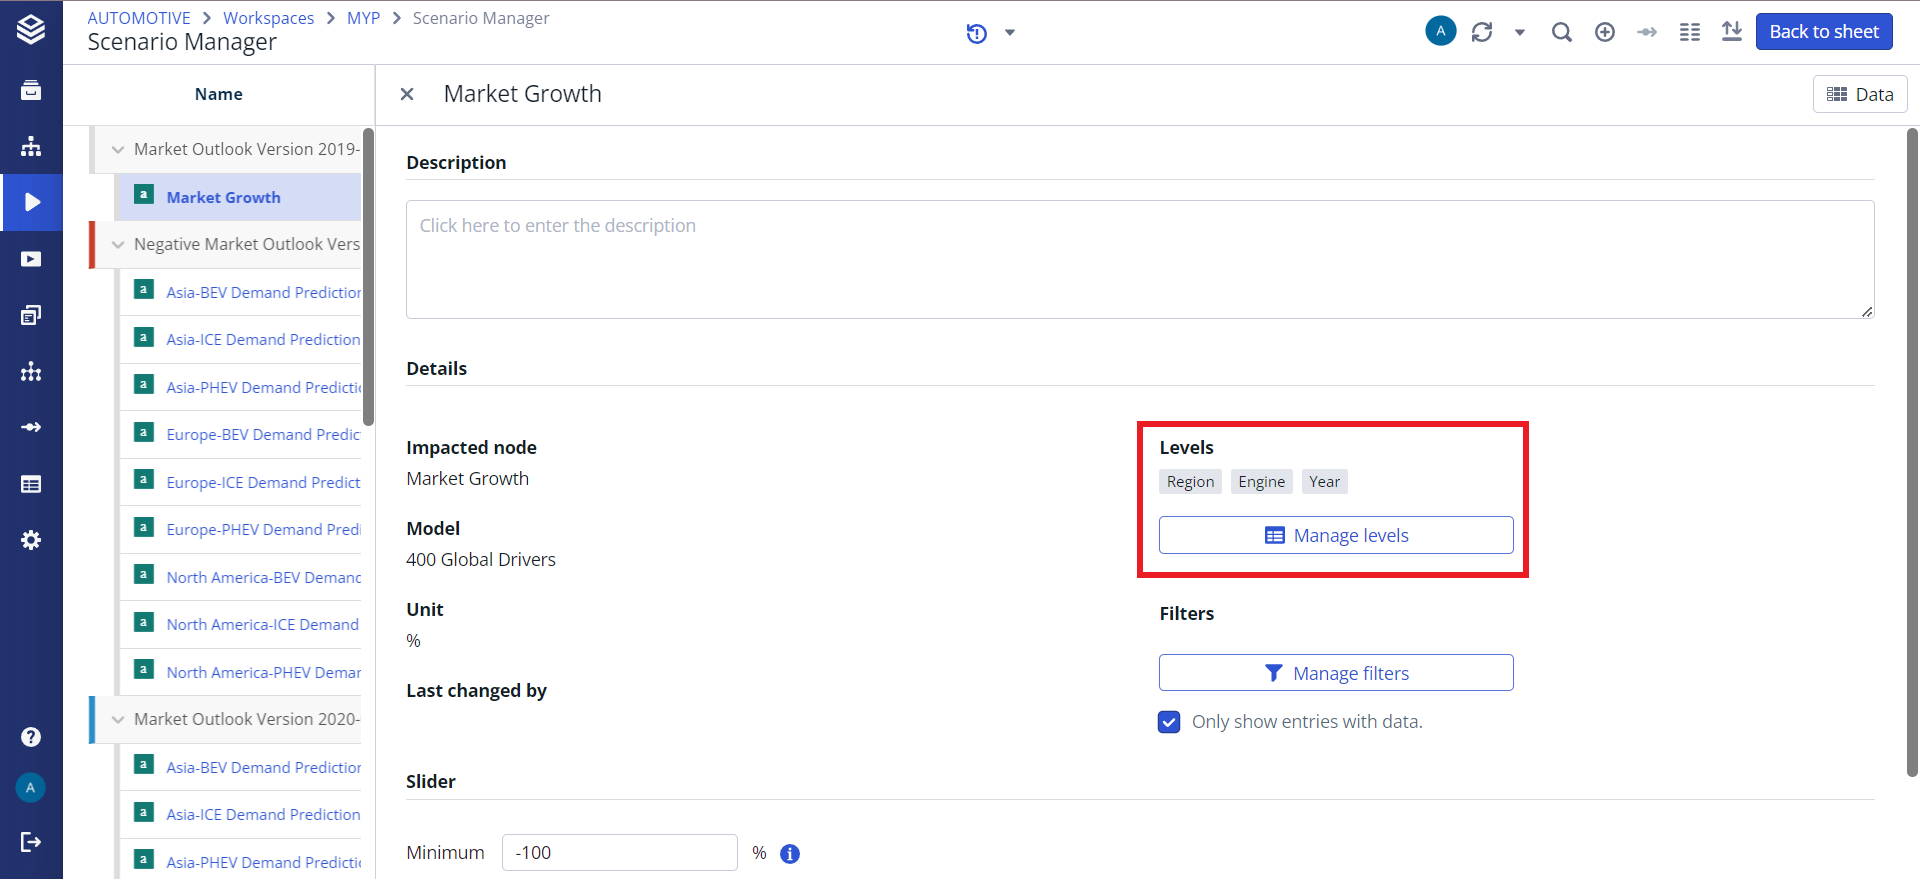Uncheck Only show entries with data
Viewport: 1920px width, 879px height.
[x=1169, y=722]
